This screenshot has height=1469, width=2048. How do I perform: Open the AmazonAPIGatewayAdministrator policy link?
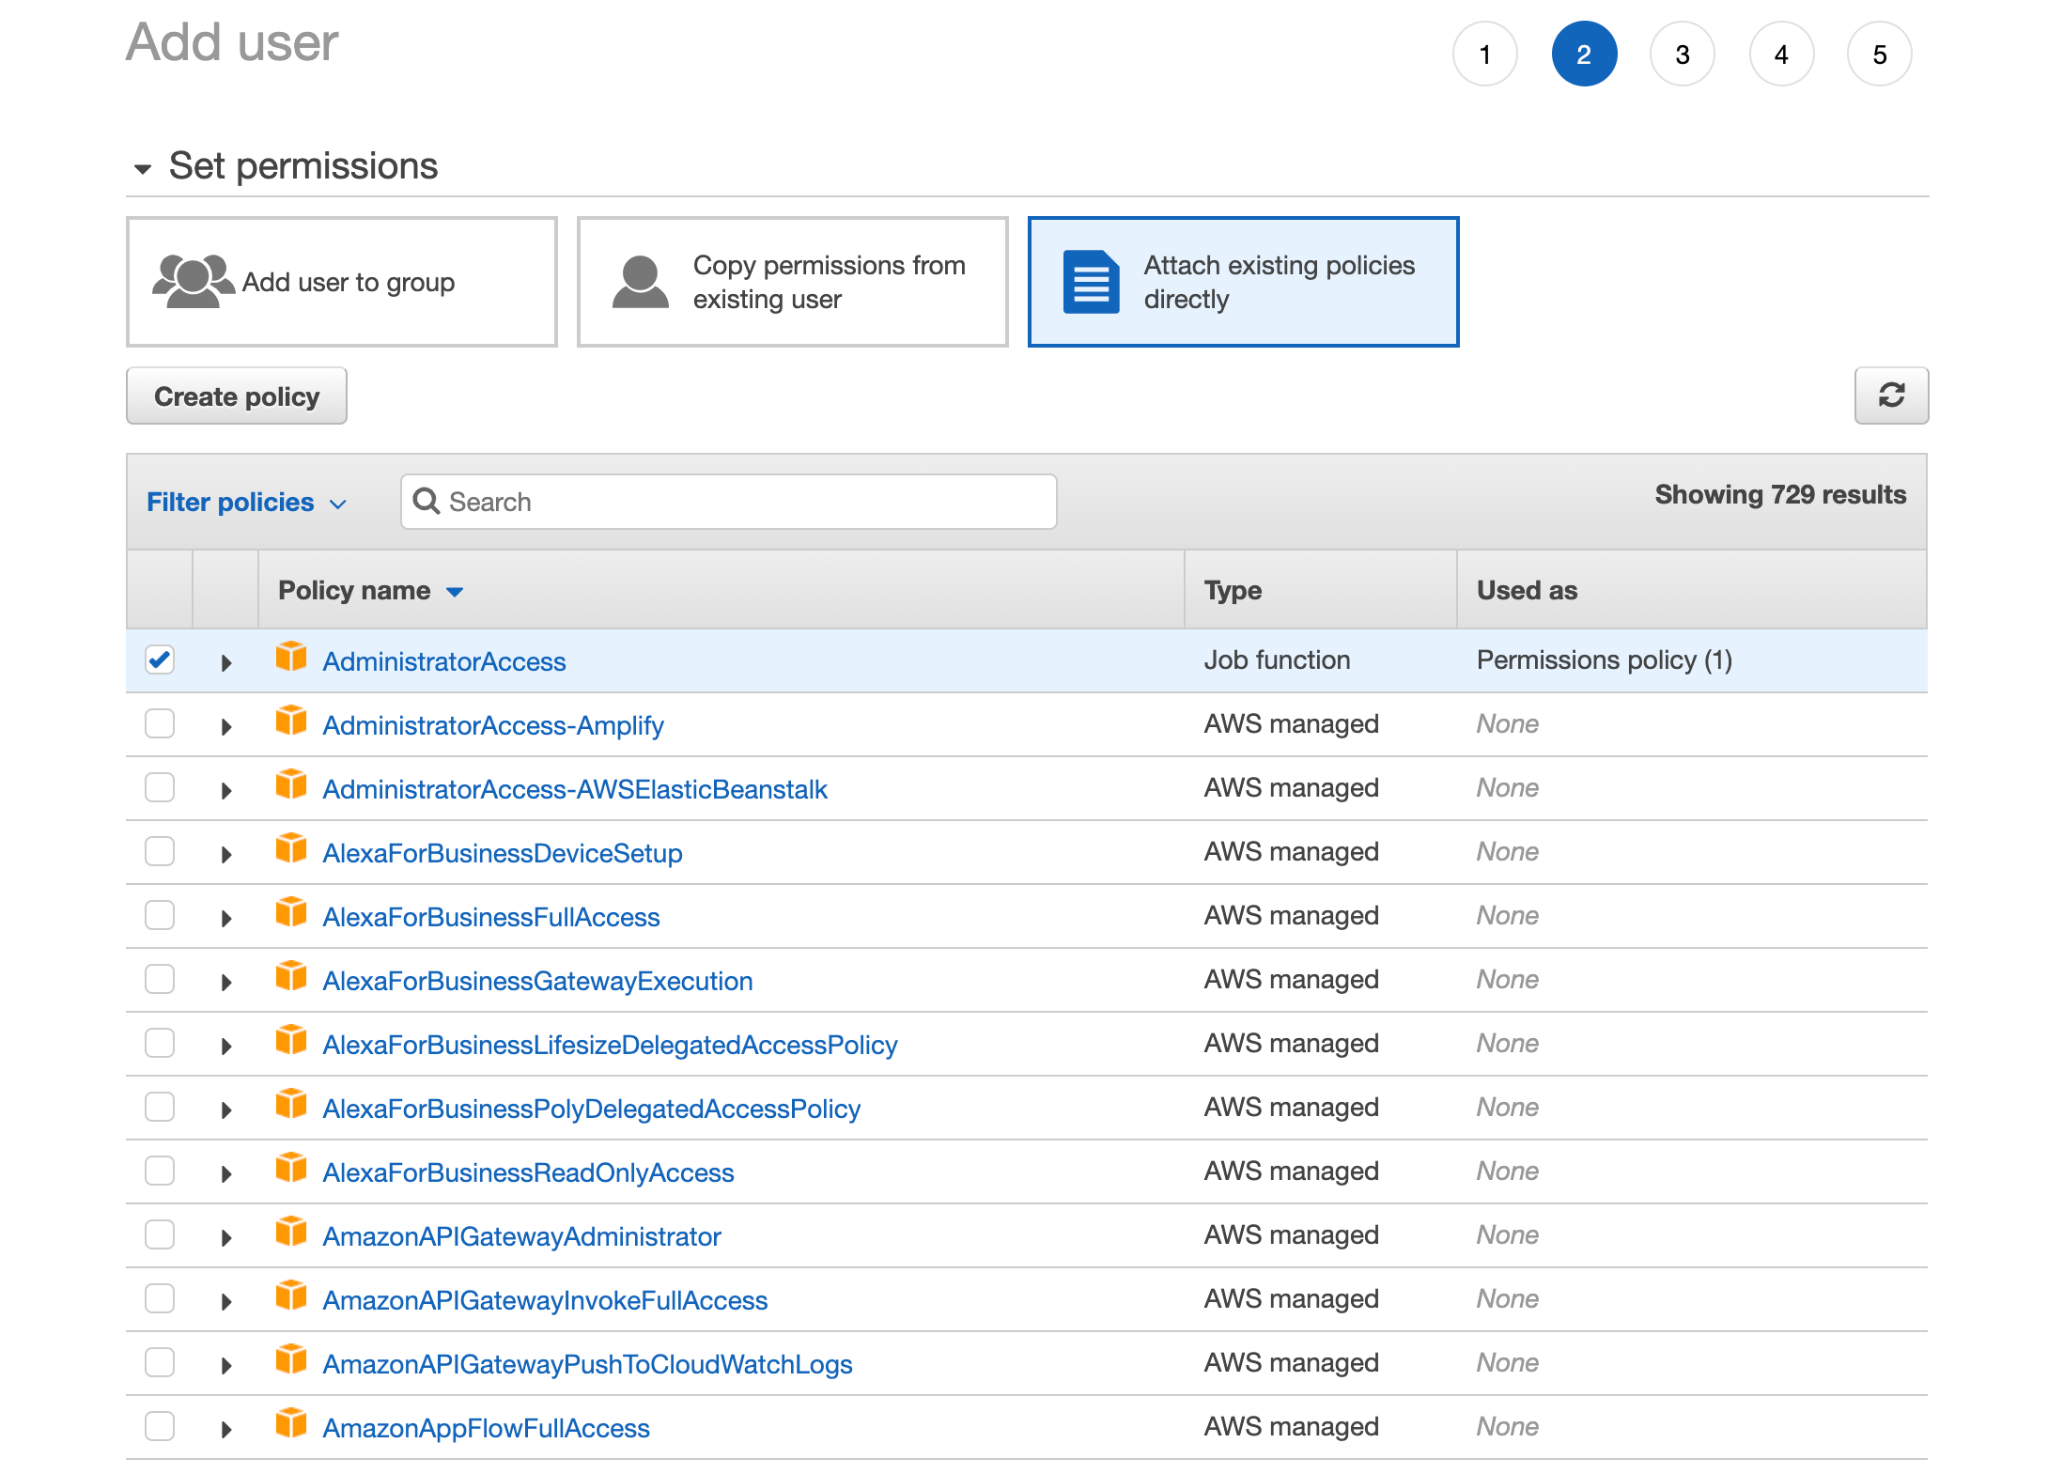[x=521, y=1237]
